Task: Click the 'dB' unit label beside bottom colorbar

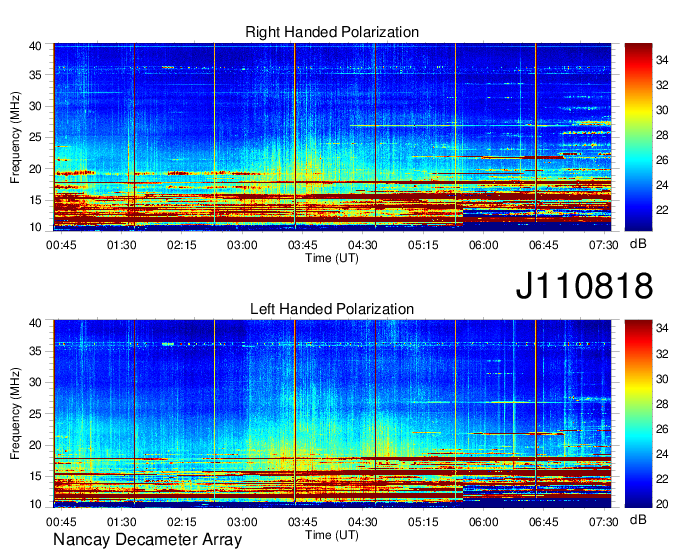Action: click(x=638, y=519)
